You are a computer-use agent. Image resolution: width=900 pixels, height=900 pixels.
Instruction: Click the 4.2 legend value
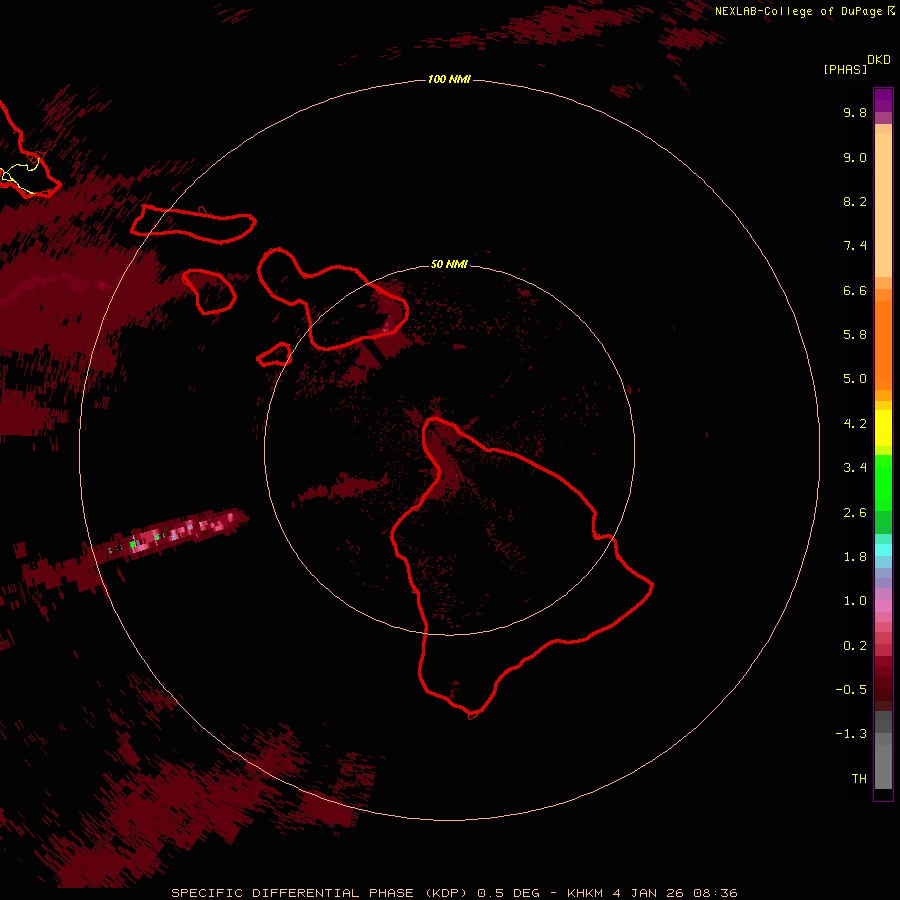coord(855,424)
